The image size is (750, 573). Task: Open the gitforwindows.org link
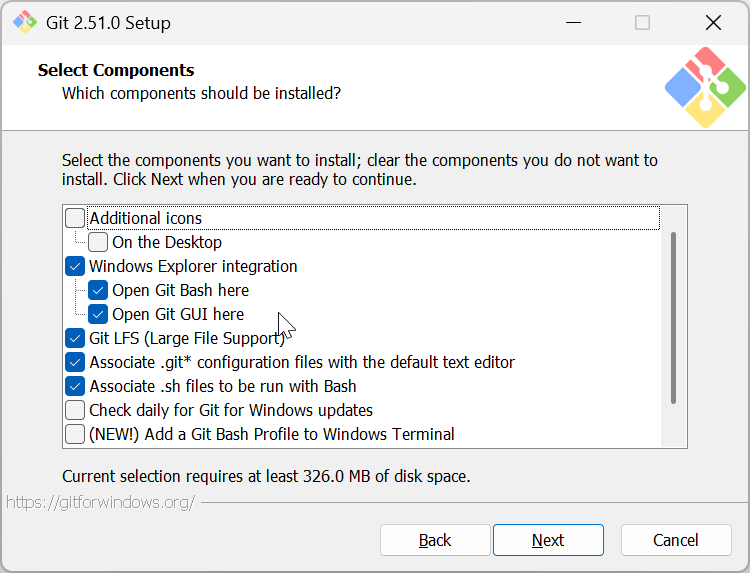coord(101,502)
